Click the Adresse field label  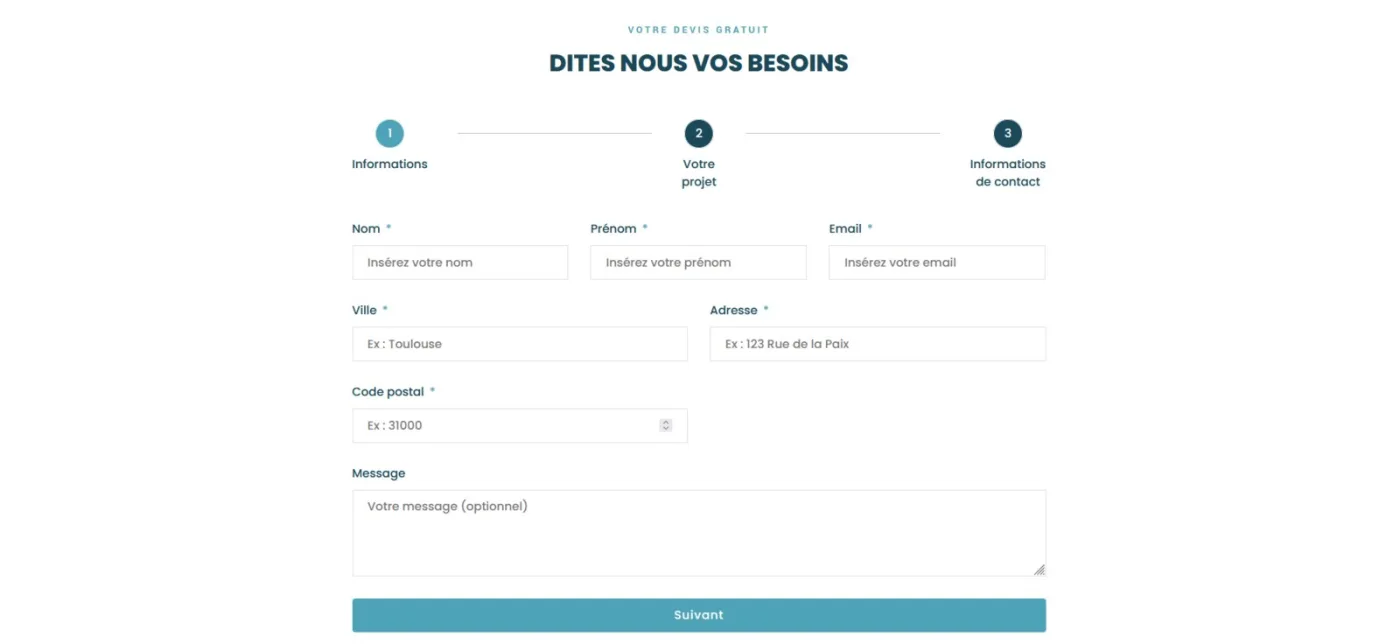733,310
